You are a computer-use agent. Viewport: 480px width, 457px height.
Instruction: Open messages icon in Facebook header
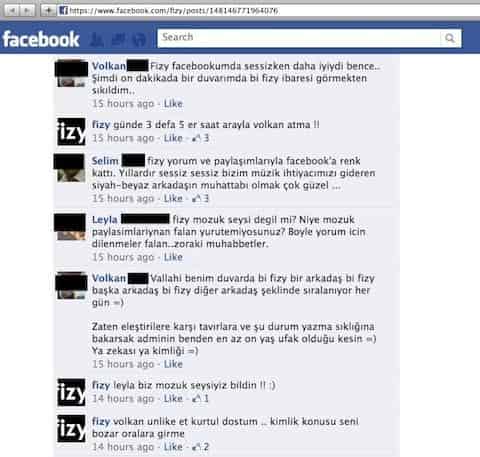(x=118, y=39)
